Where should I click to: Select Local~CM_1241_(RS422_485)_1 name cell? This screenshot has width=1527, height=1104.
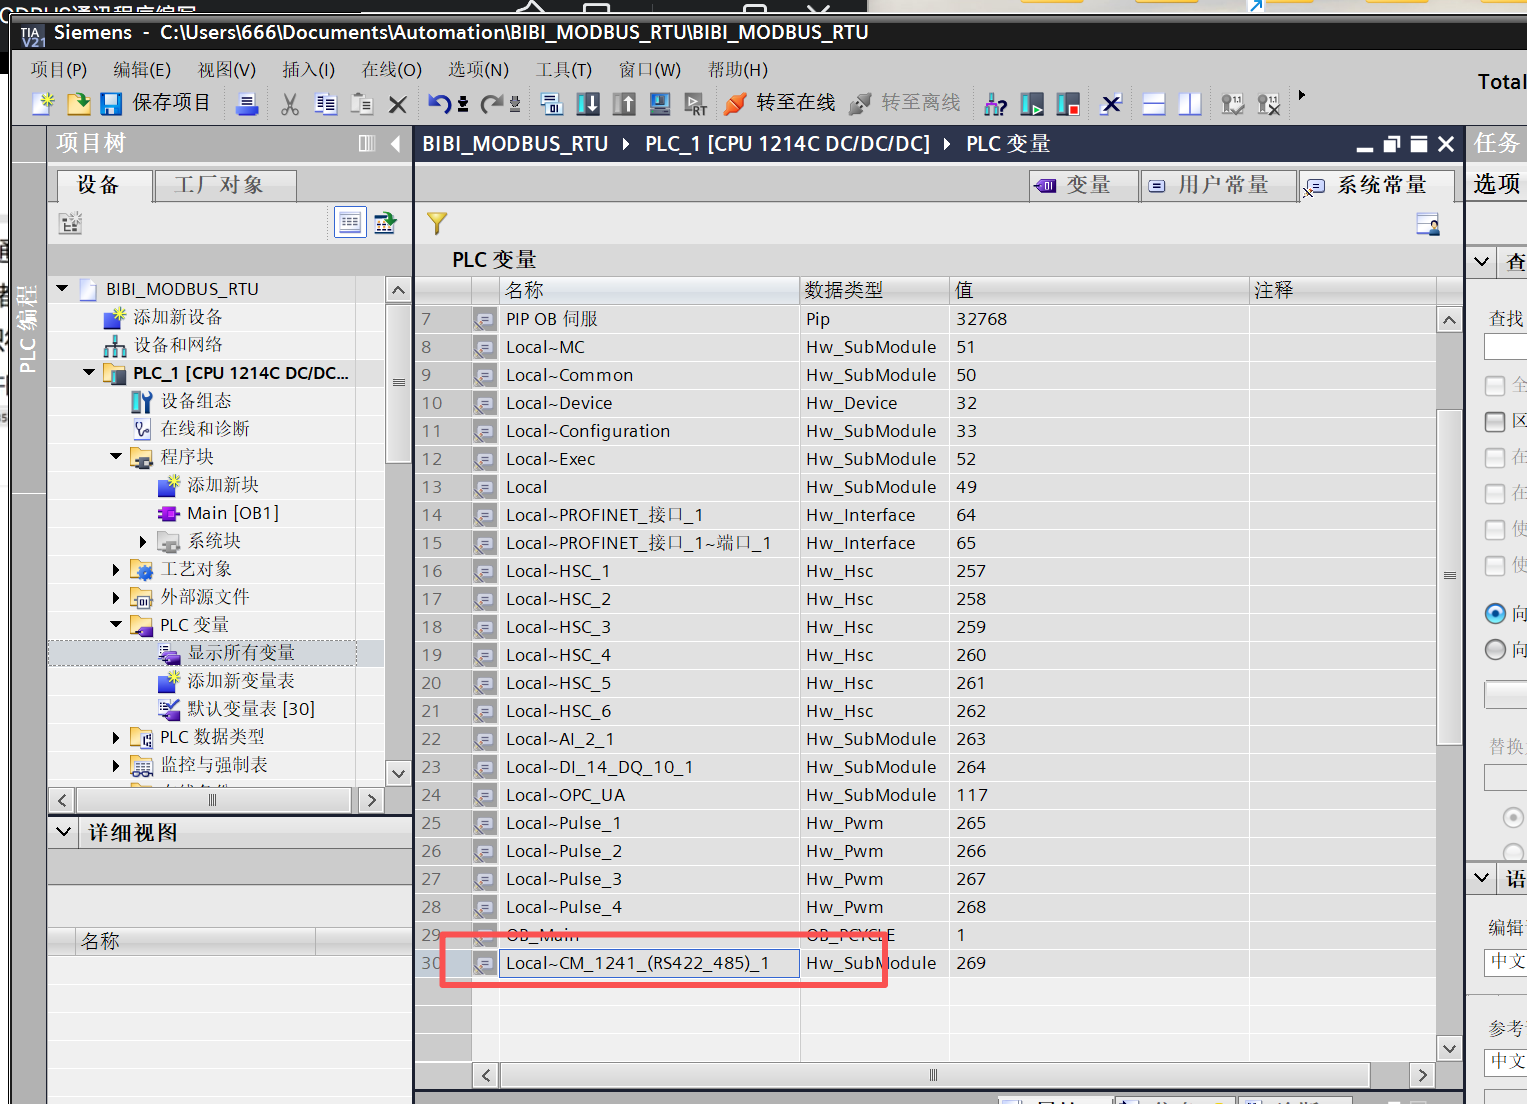tap(649, 963)
